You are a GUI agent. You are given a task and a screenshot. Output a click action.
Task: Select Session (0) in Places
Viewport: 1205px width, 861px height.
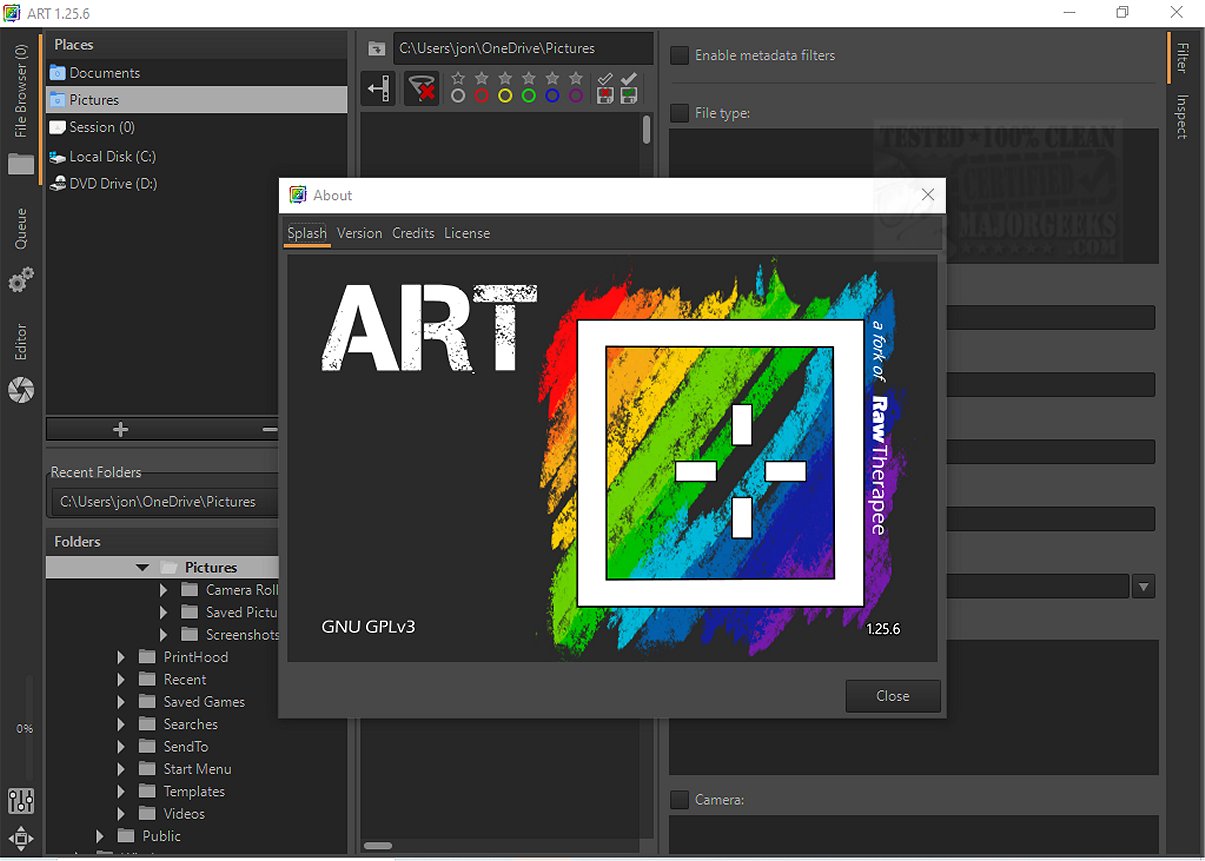(197, 127)
